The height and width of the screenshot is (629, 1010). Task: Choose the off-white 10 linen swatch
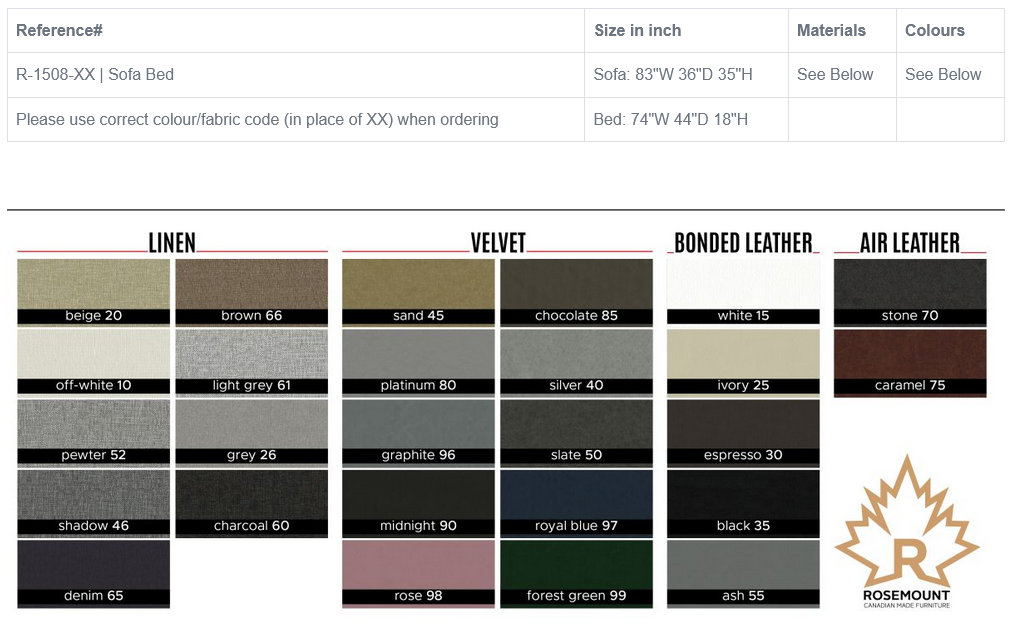point(94,362)
